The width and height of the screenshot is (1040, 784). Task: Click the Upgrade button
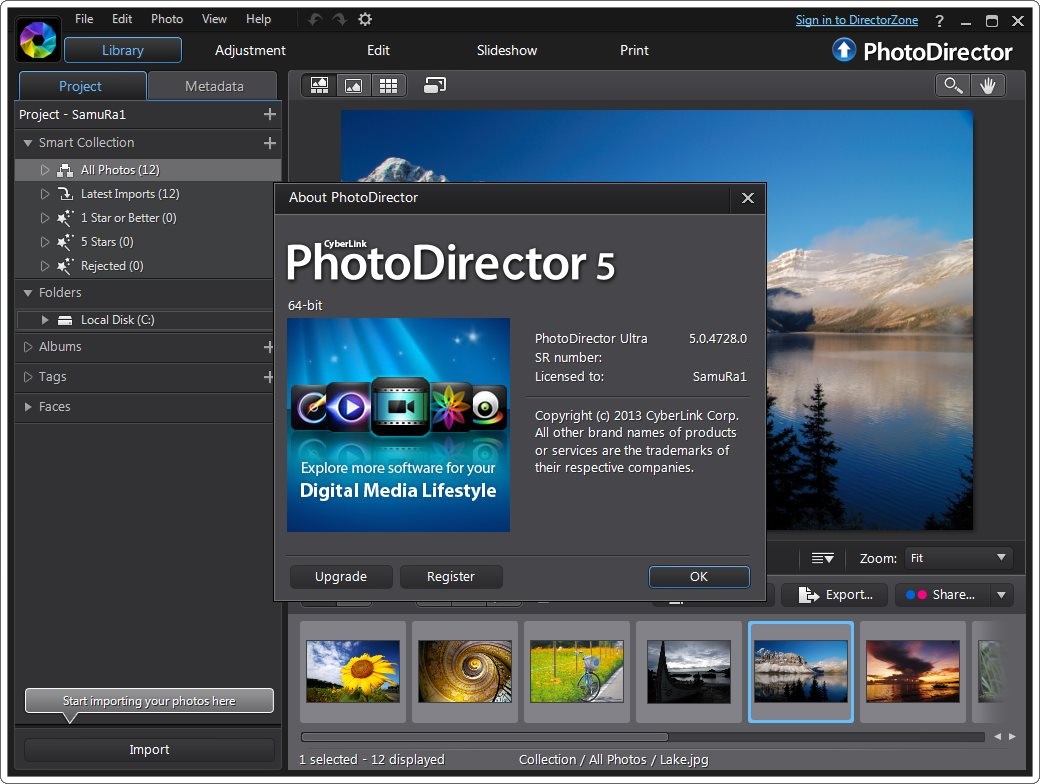pos(341,576)
